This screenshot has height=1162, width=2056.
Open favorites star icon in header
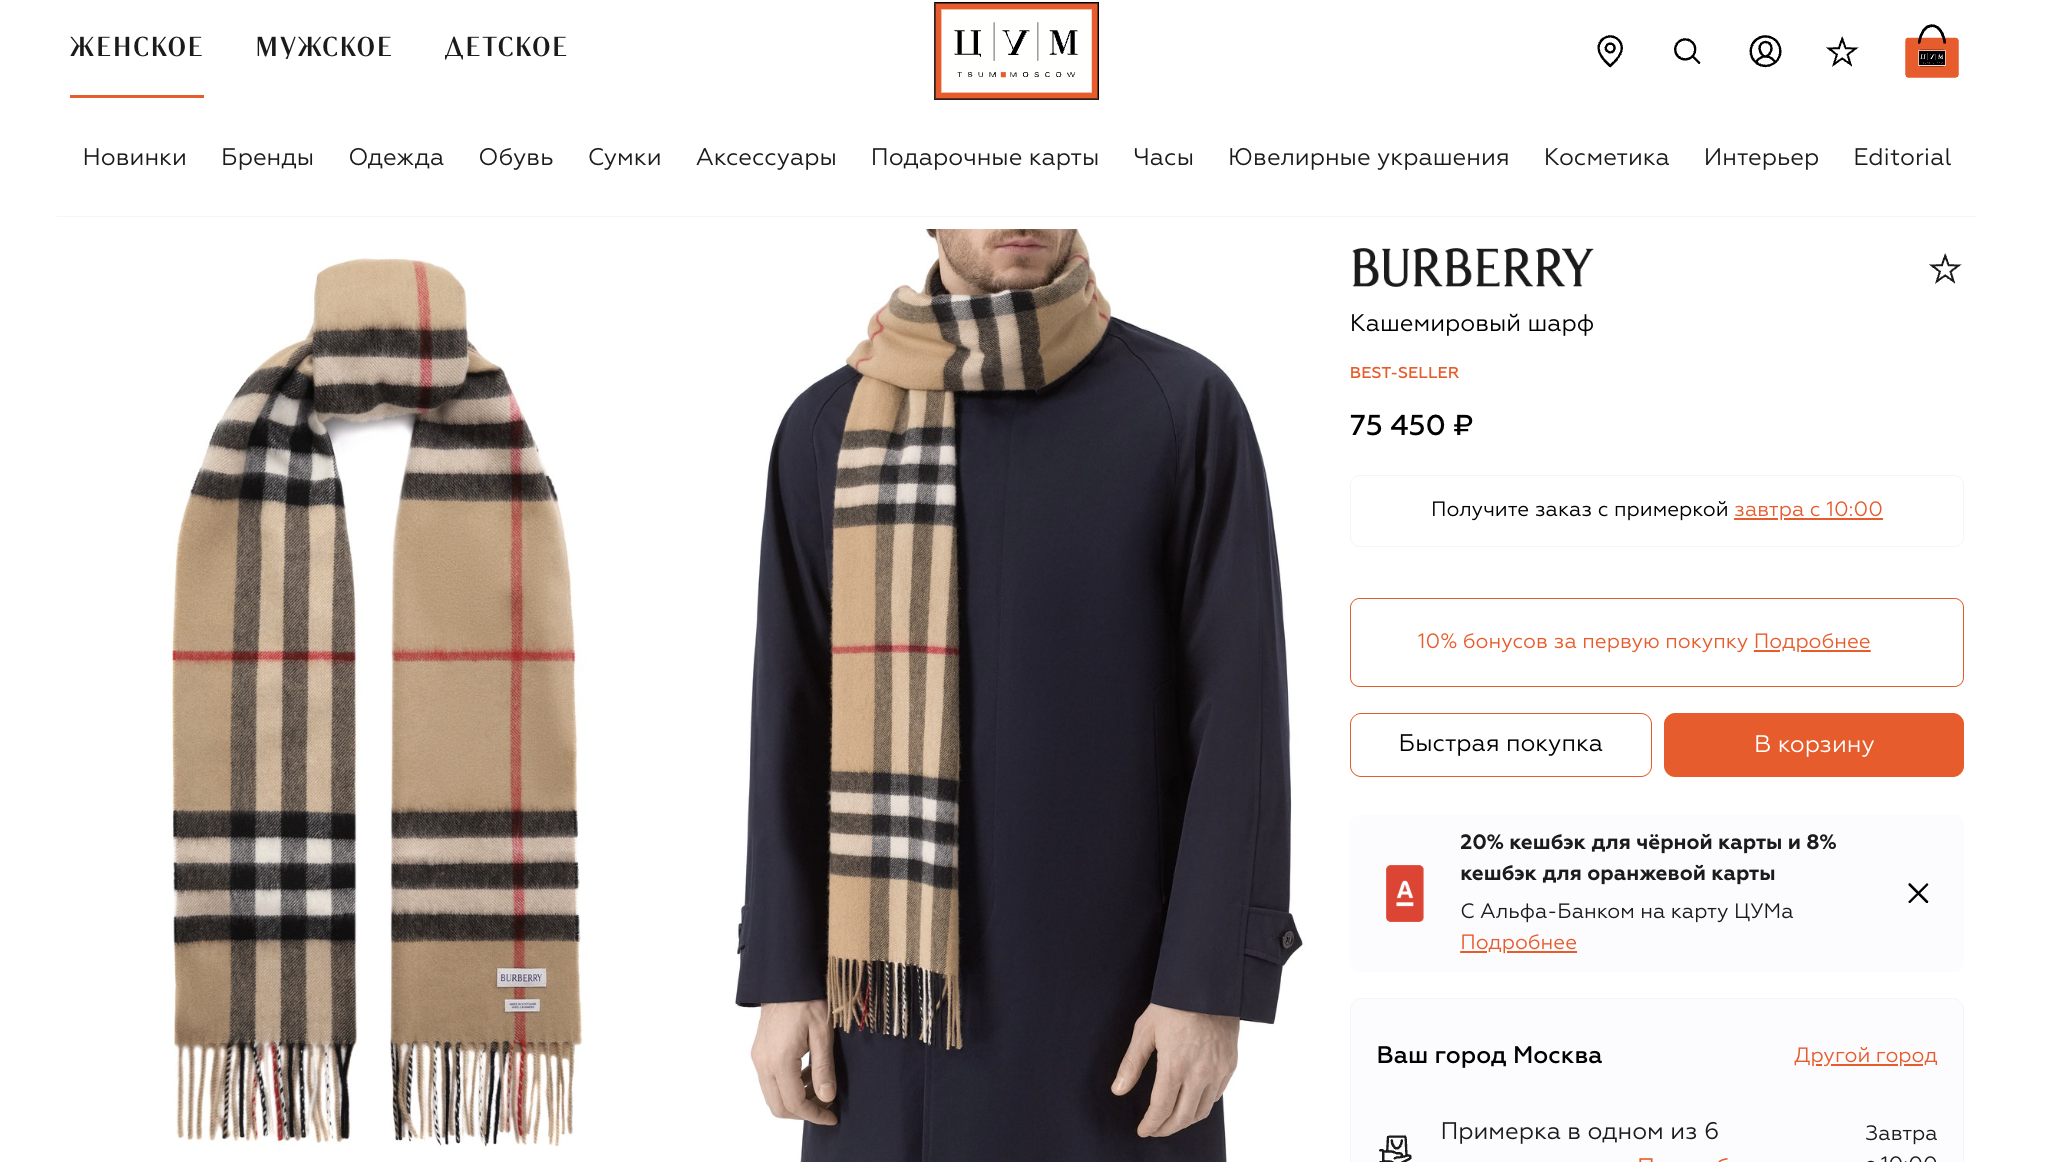click(1842, 51)
